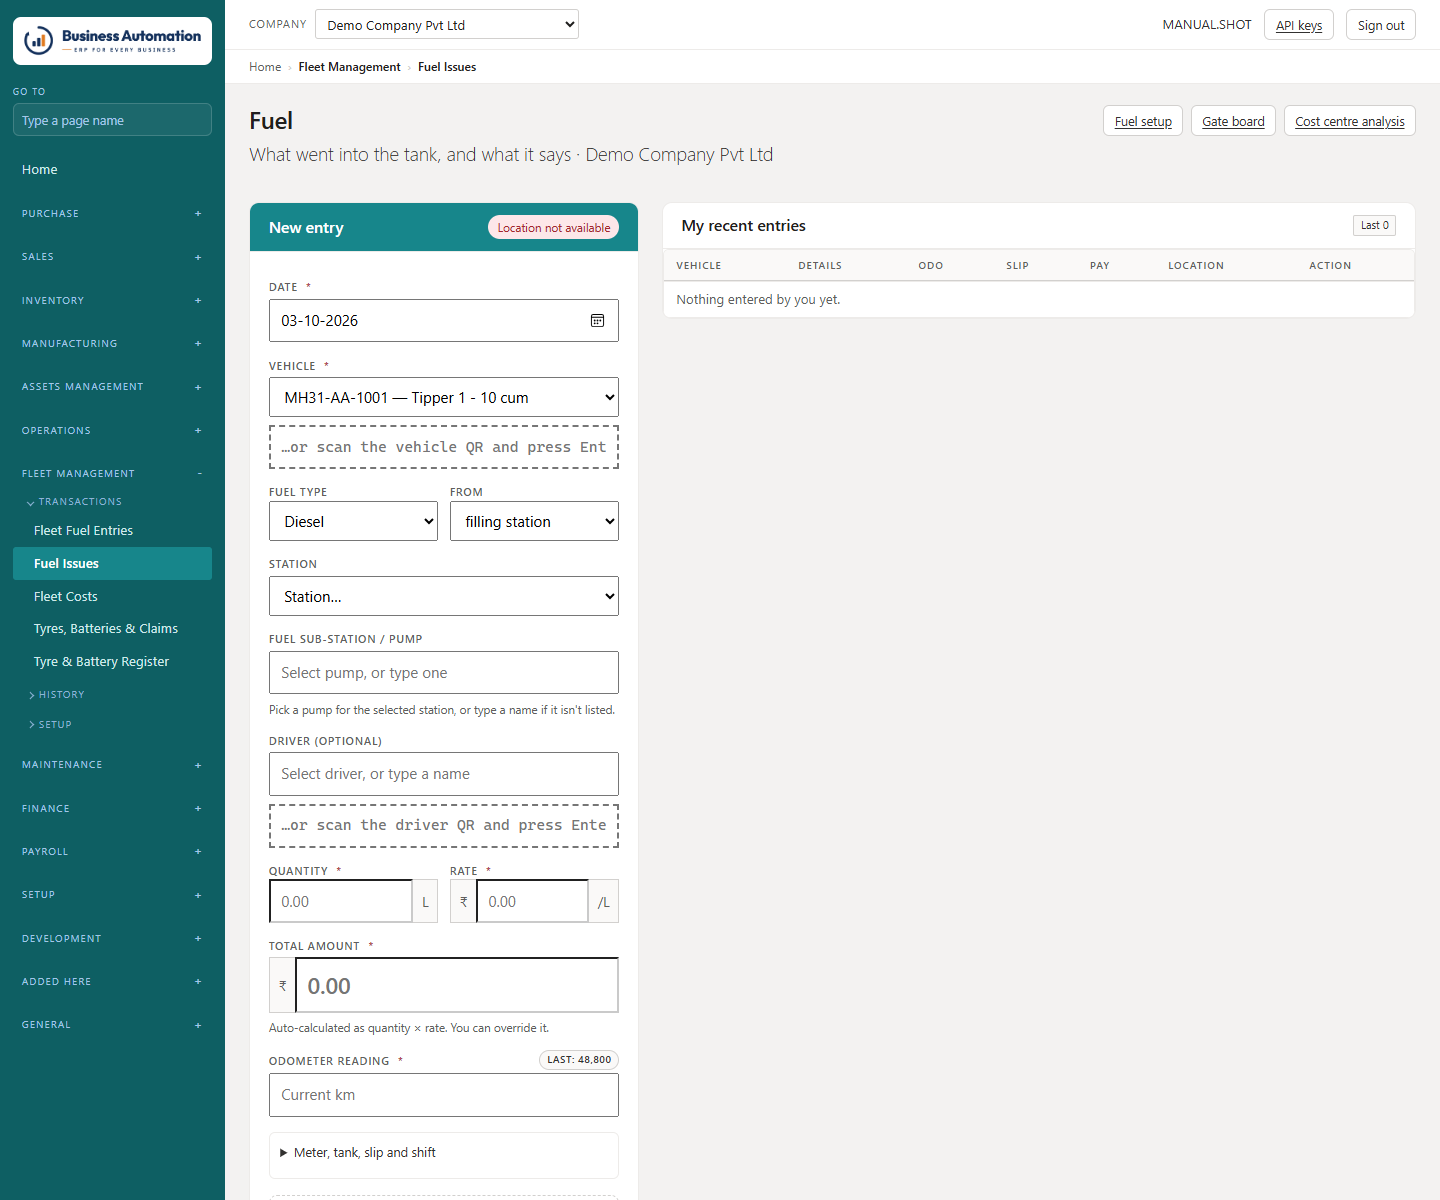Click the Driver name field
Image resolution: width=1440 pixels, height=1200 pixels.
[x=444, y=774]
